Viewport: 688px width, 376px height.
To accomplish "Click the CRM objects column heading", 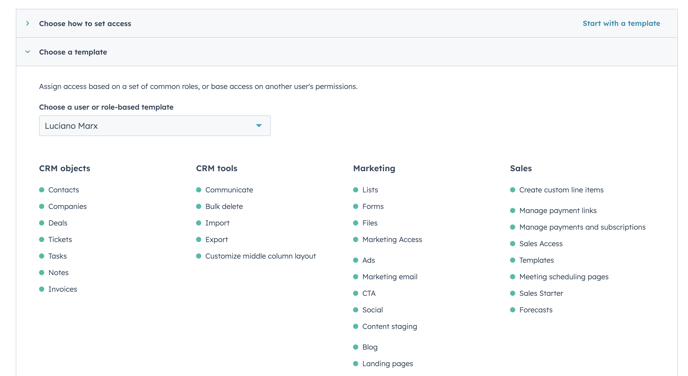I will [x=64, y=168].
